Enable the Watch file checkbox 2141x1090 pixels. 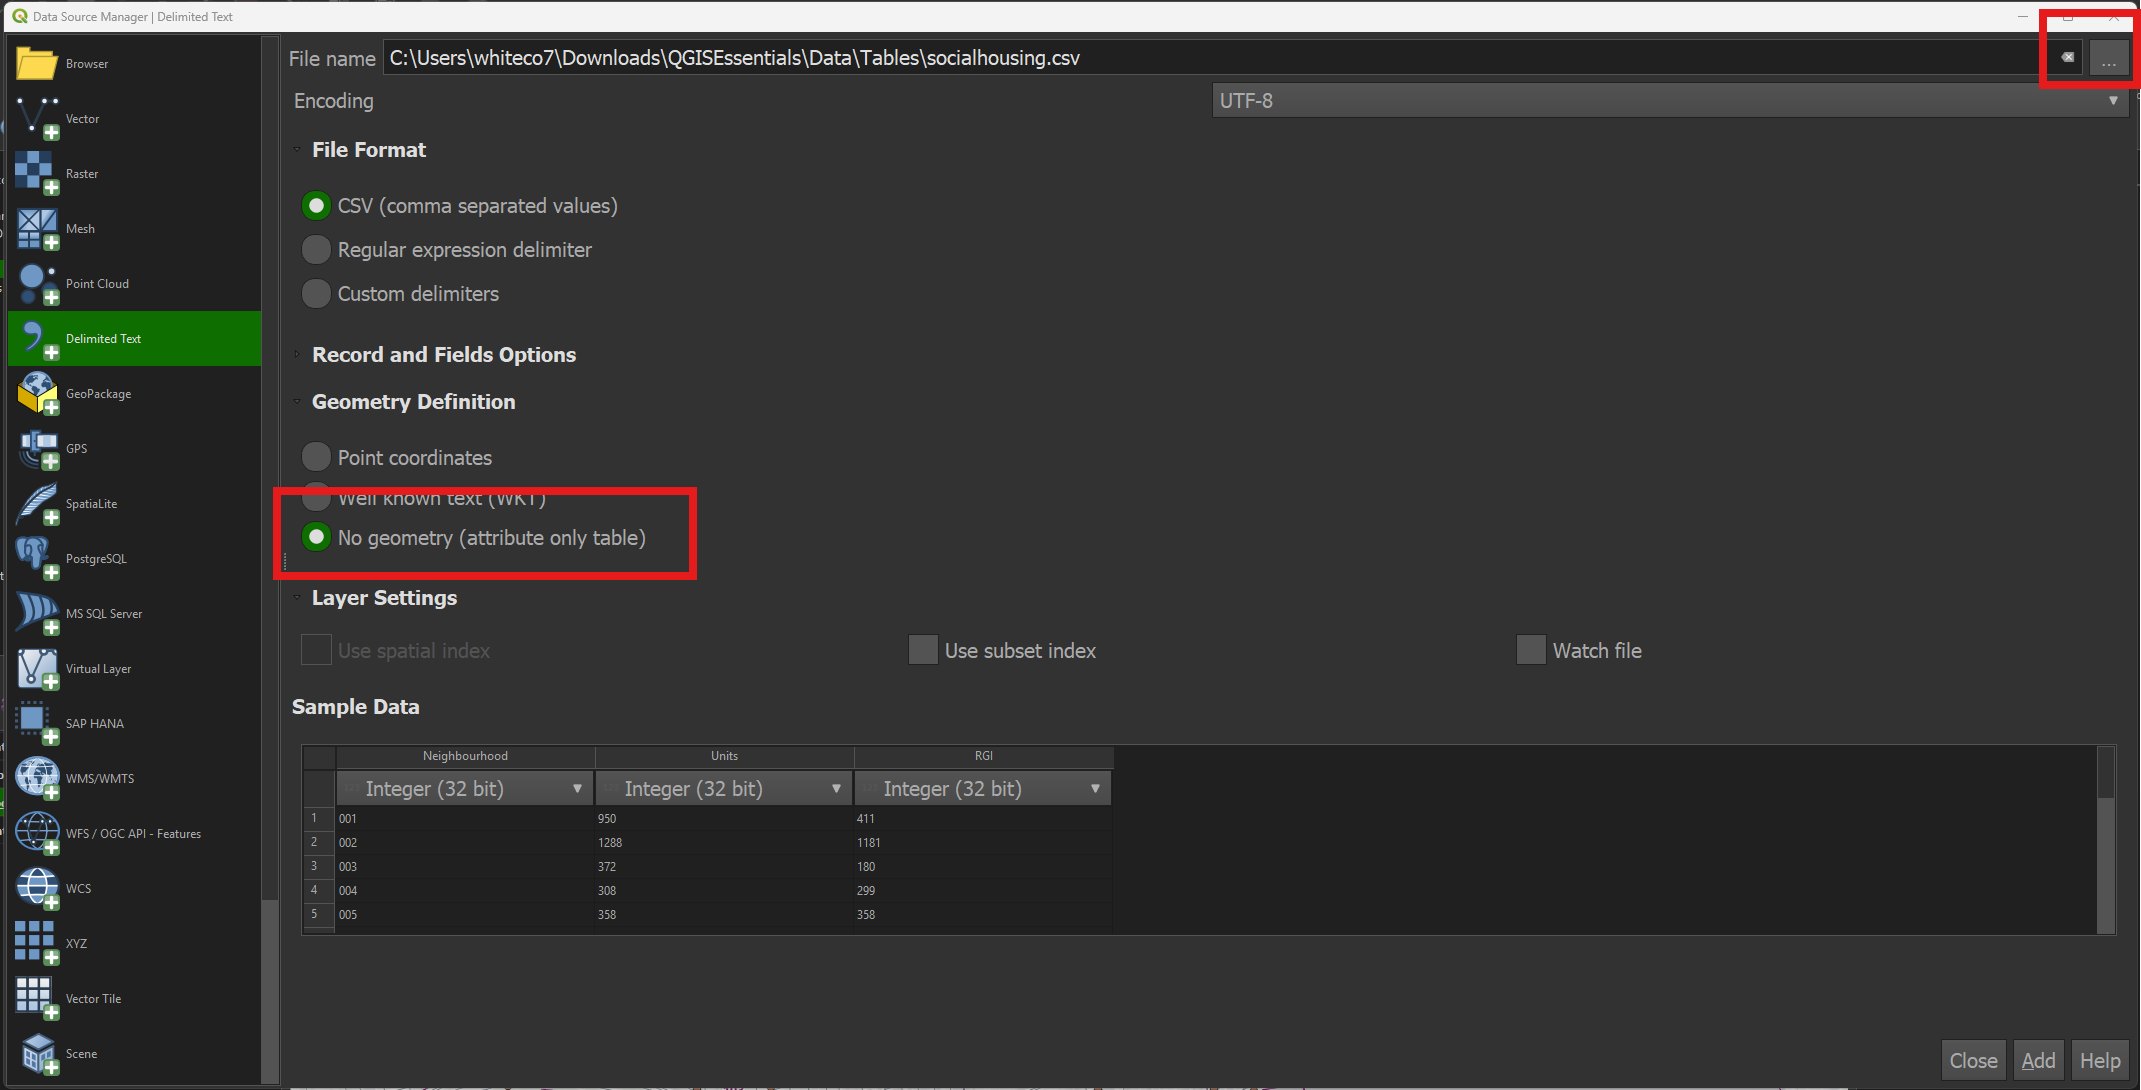pos(1531,650)
